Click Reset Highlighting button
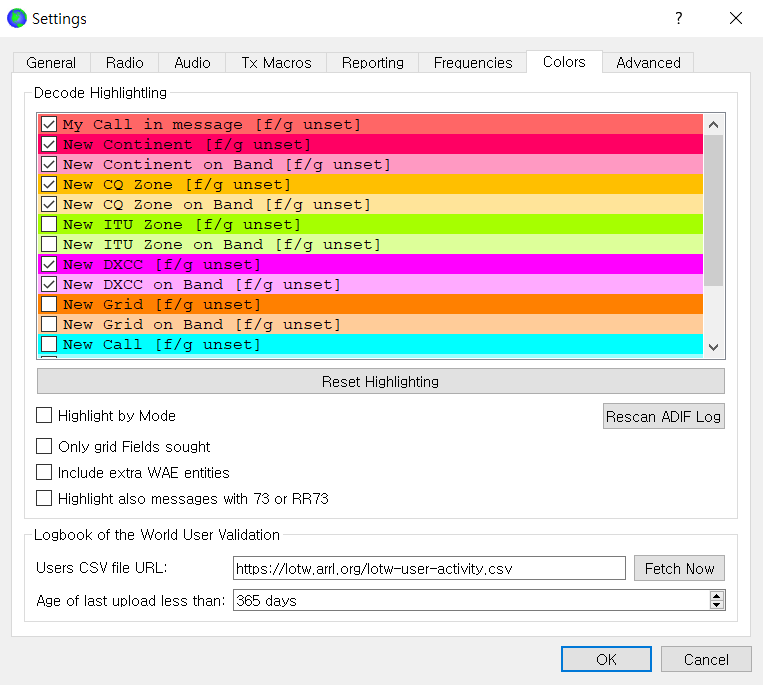 381,381
